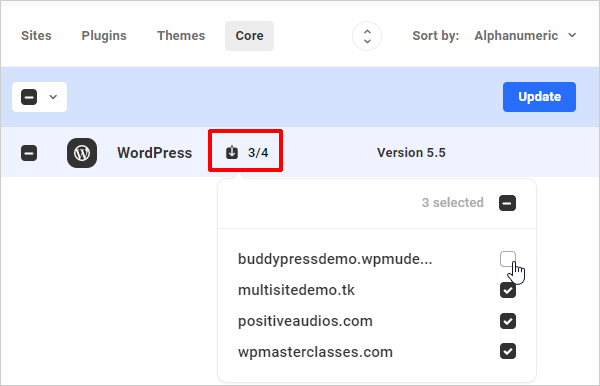Open the bulk selection dropdown arrow
600x386 pixels.
(53, 97)
